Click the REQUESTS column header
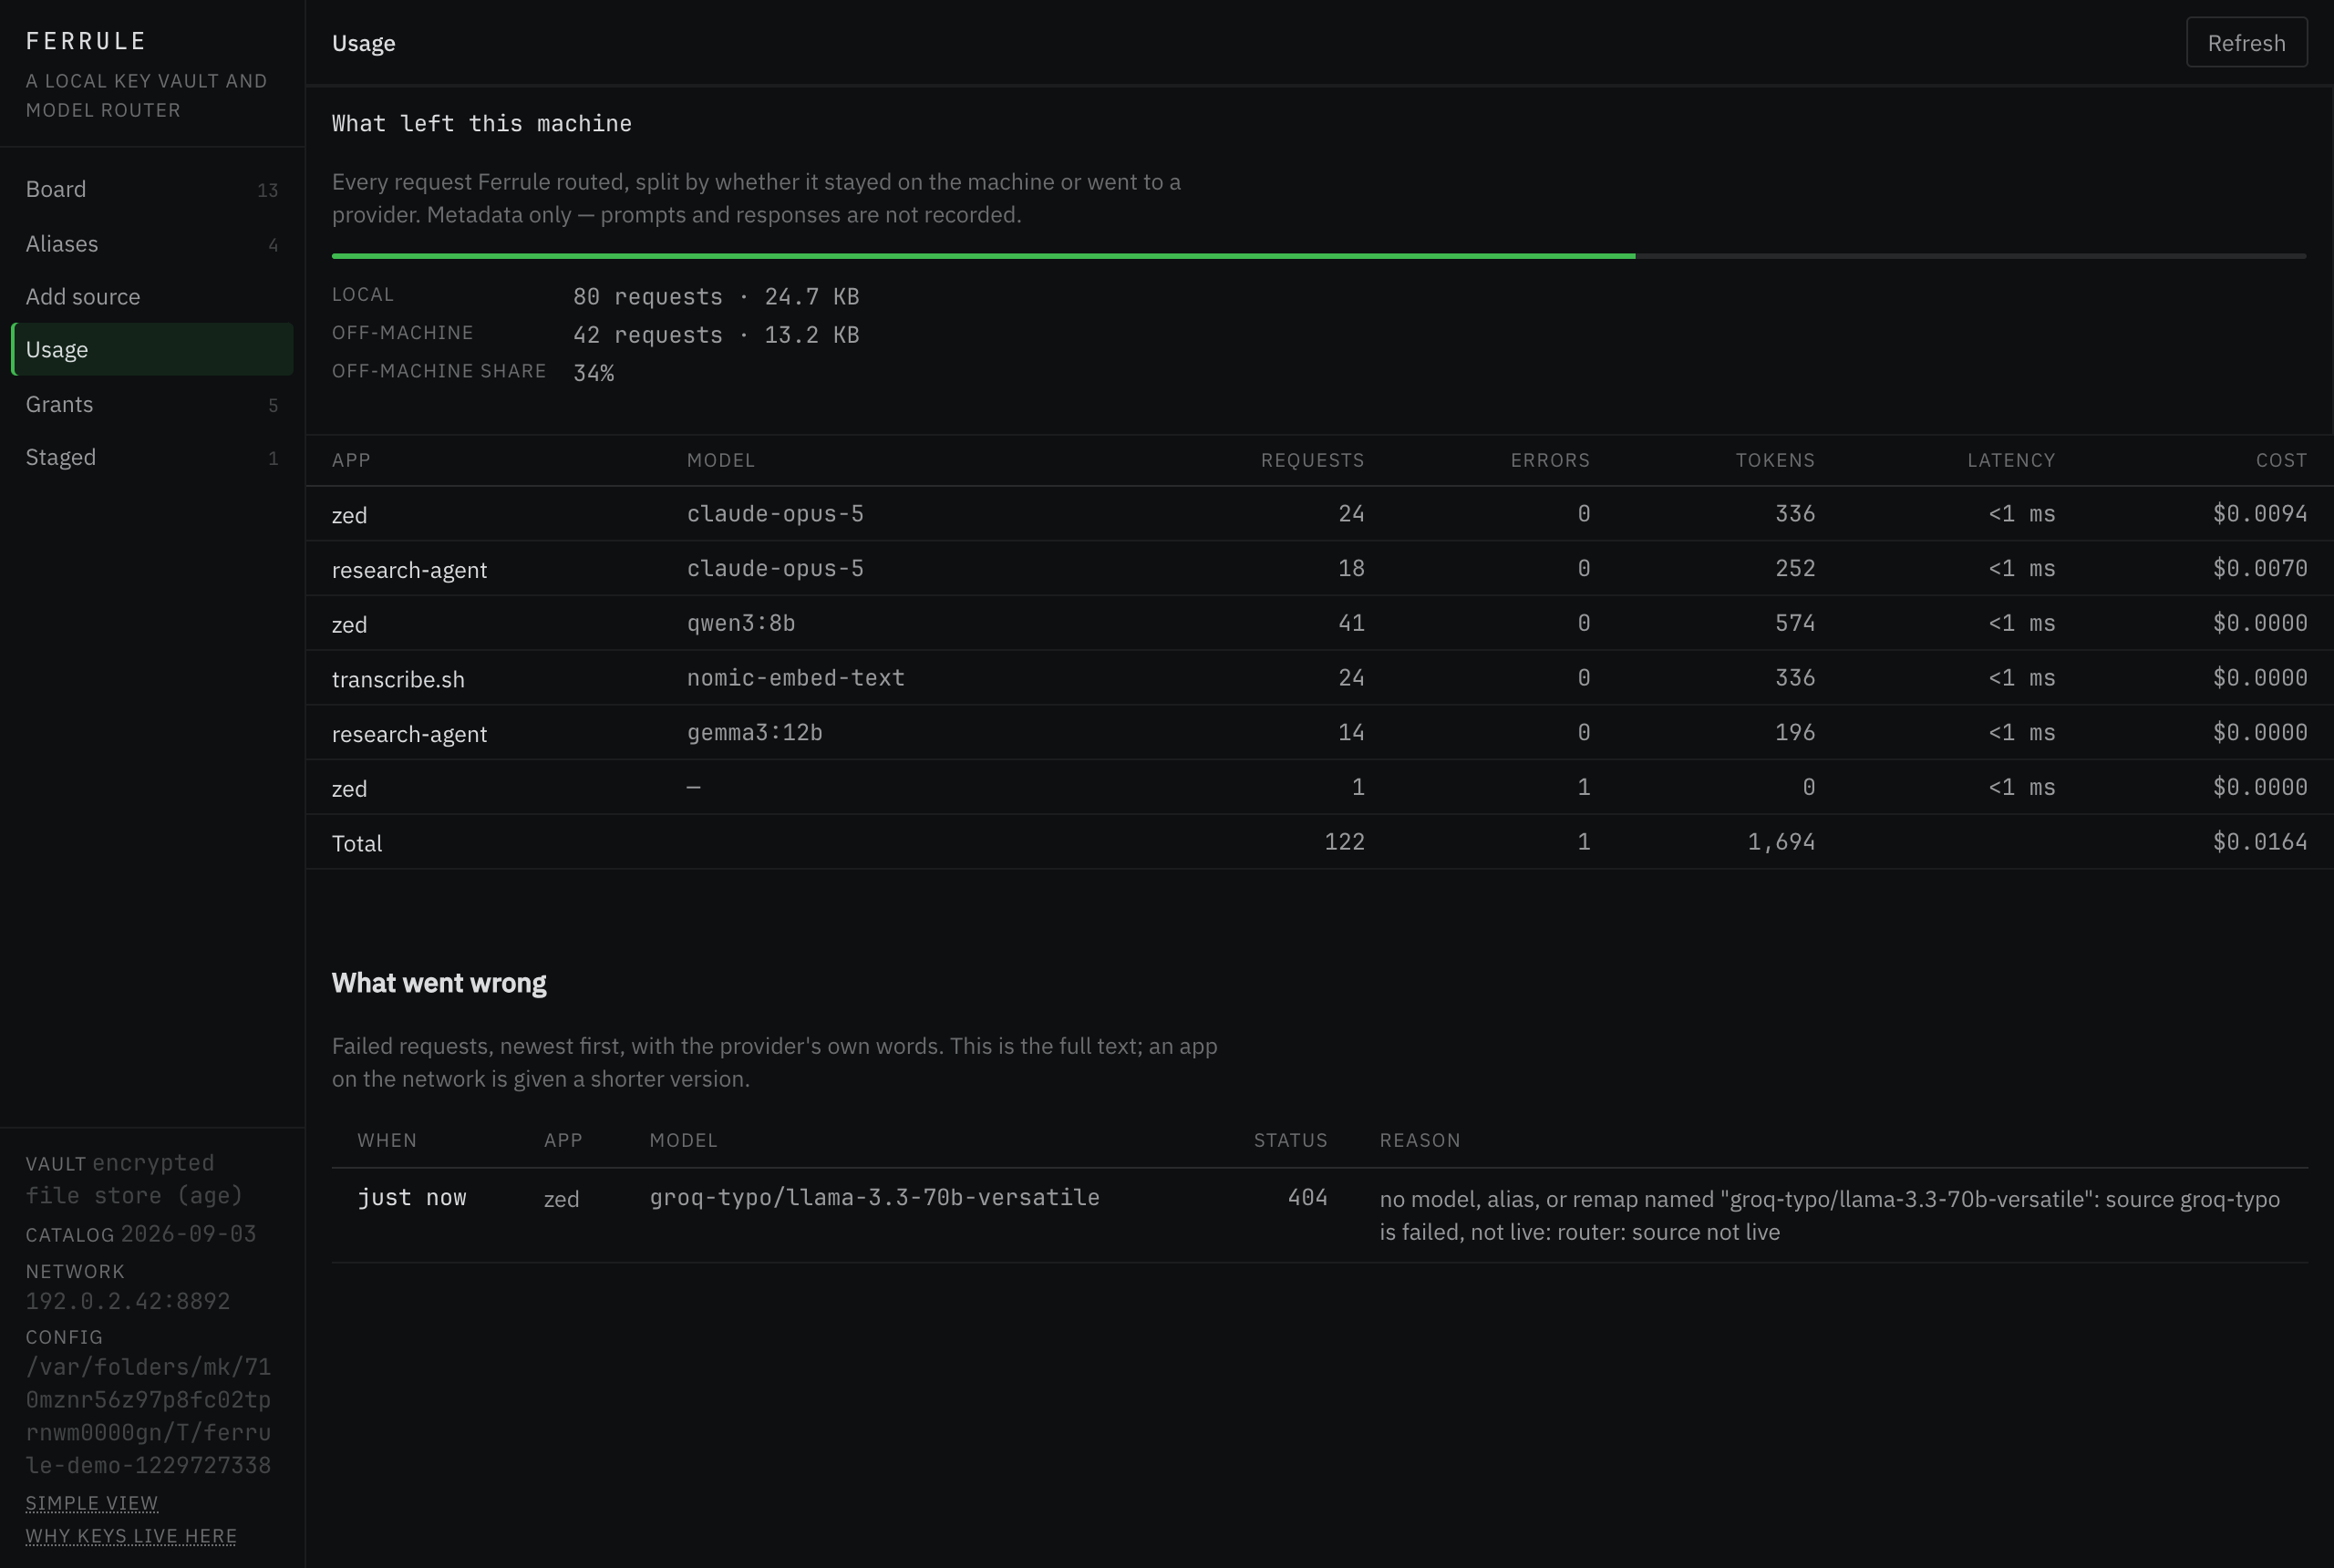The width and height of the screenshot is (2334, 1568). point(1312,460)
